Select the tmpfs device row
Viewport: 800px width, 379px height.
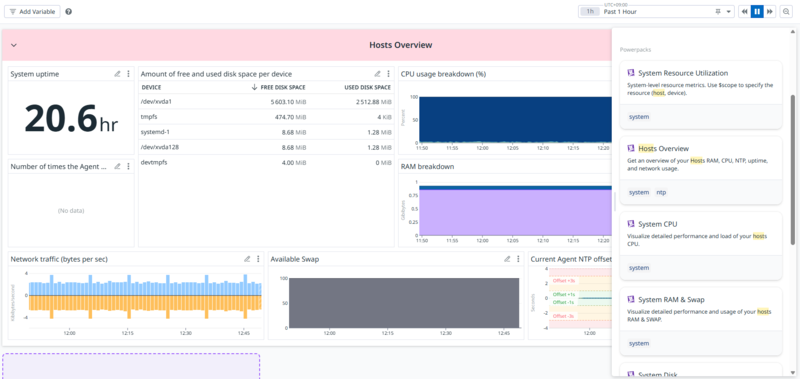point(266,117)
